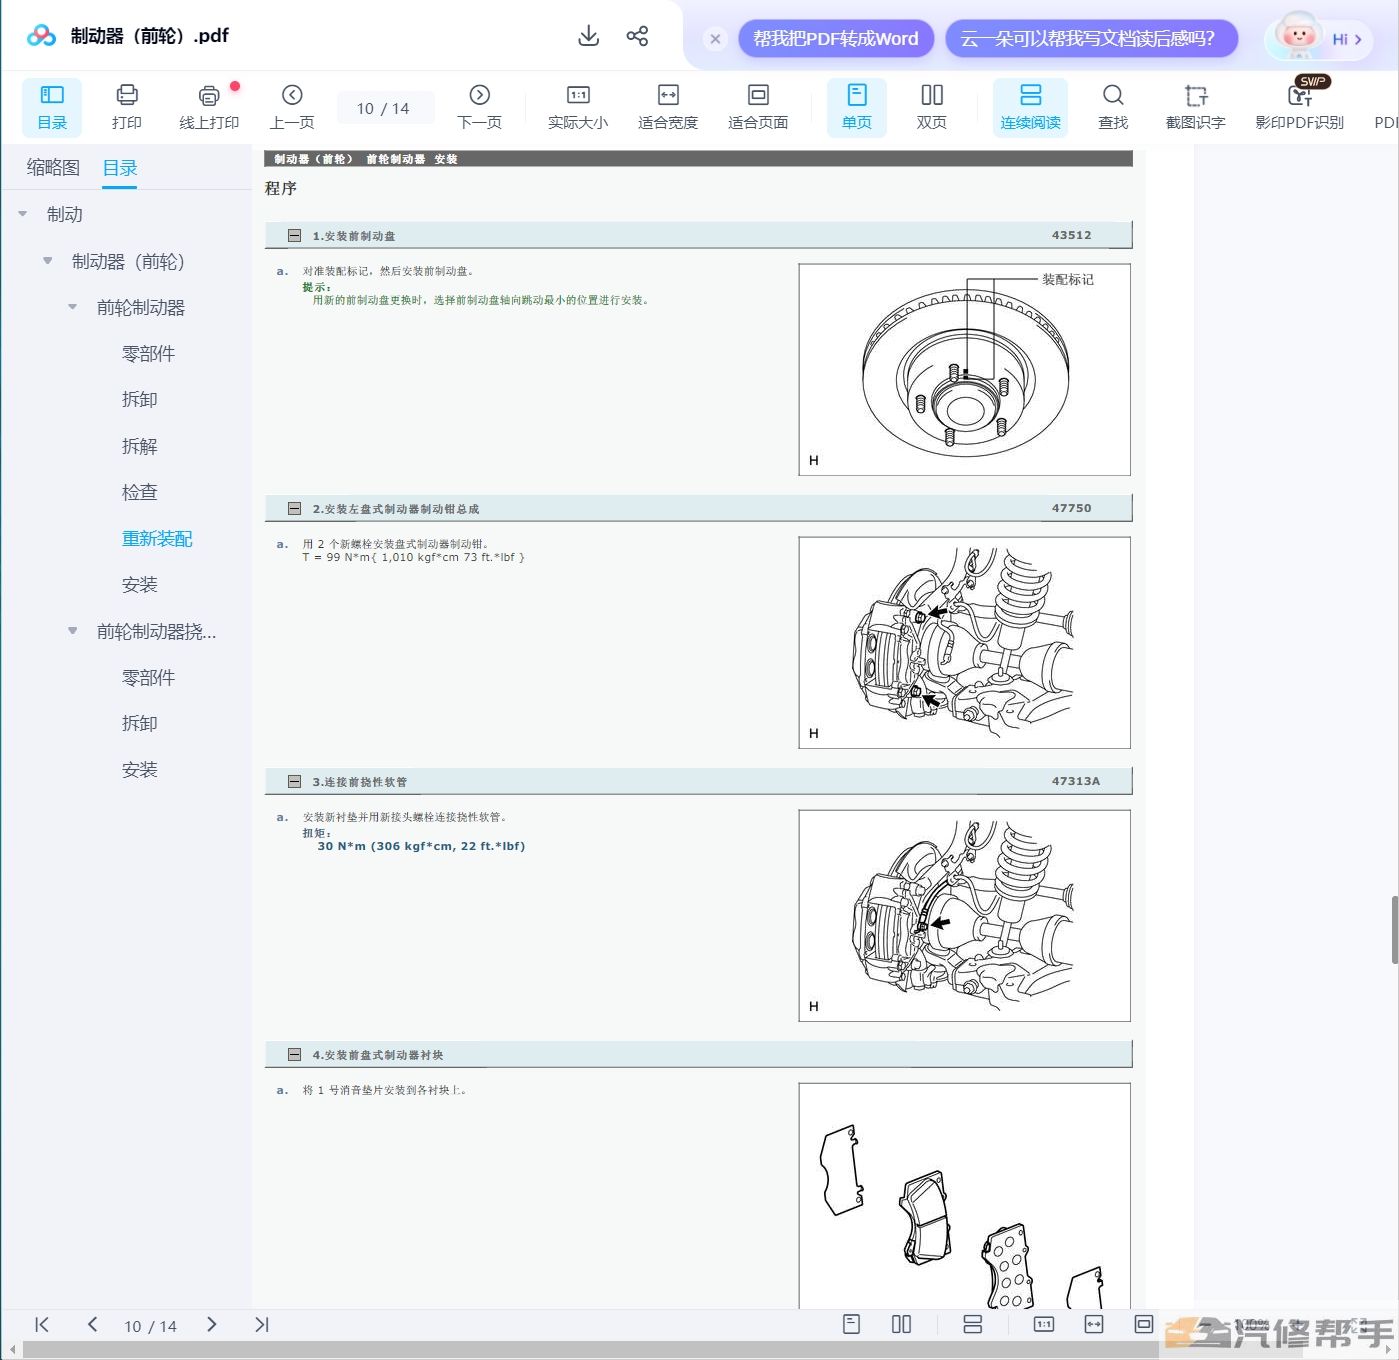Click 云一朵可以帮我写文档读后感吗 suggestion
This screenshot has width=1399, height=1360.
coord(1091,39)
